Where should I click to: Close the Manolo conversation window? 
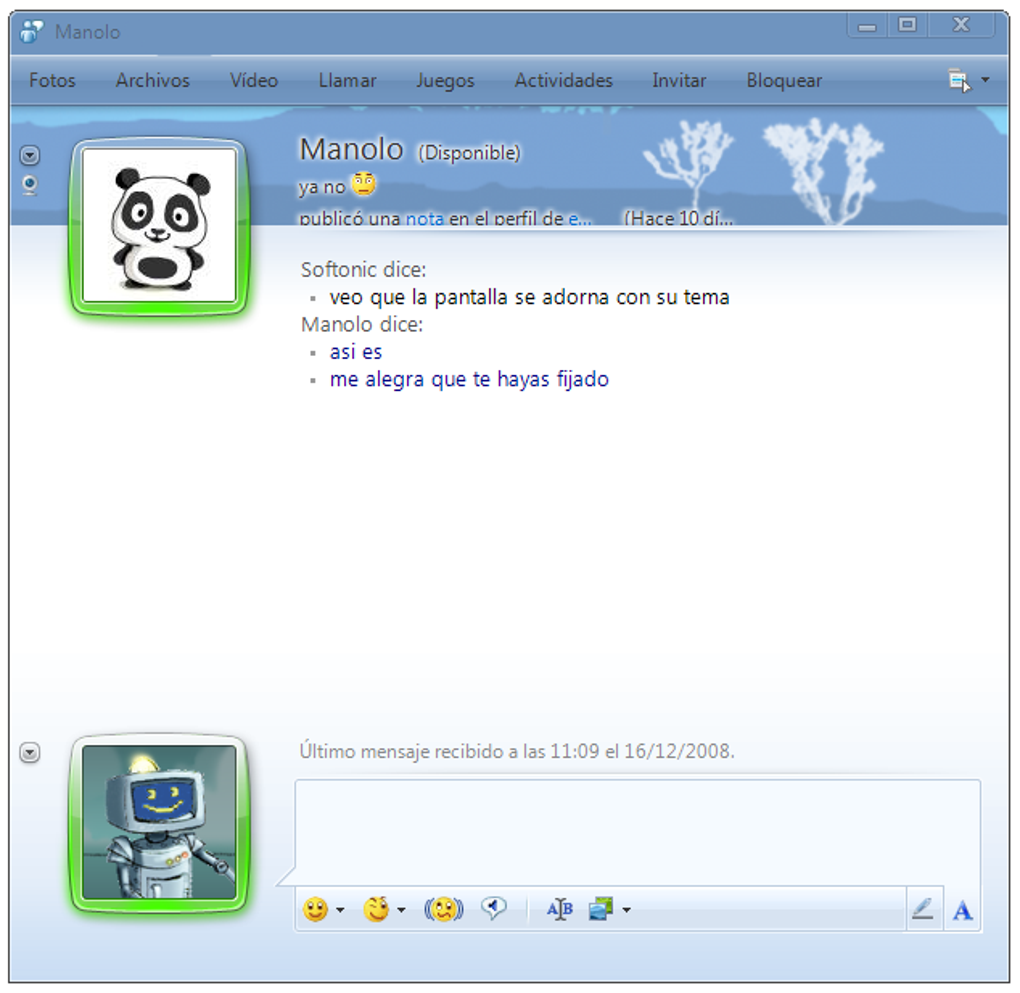pyautogui.click(x=961, y=25)
